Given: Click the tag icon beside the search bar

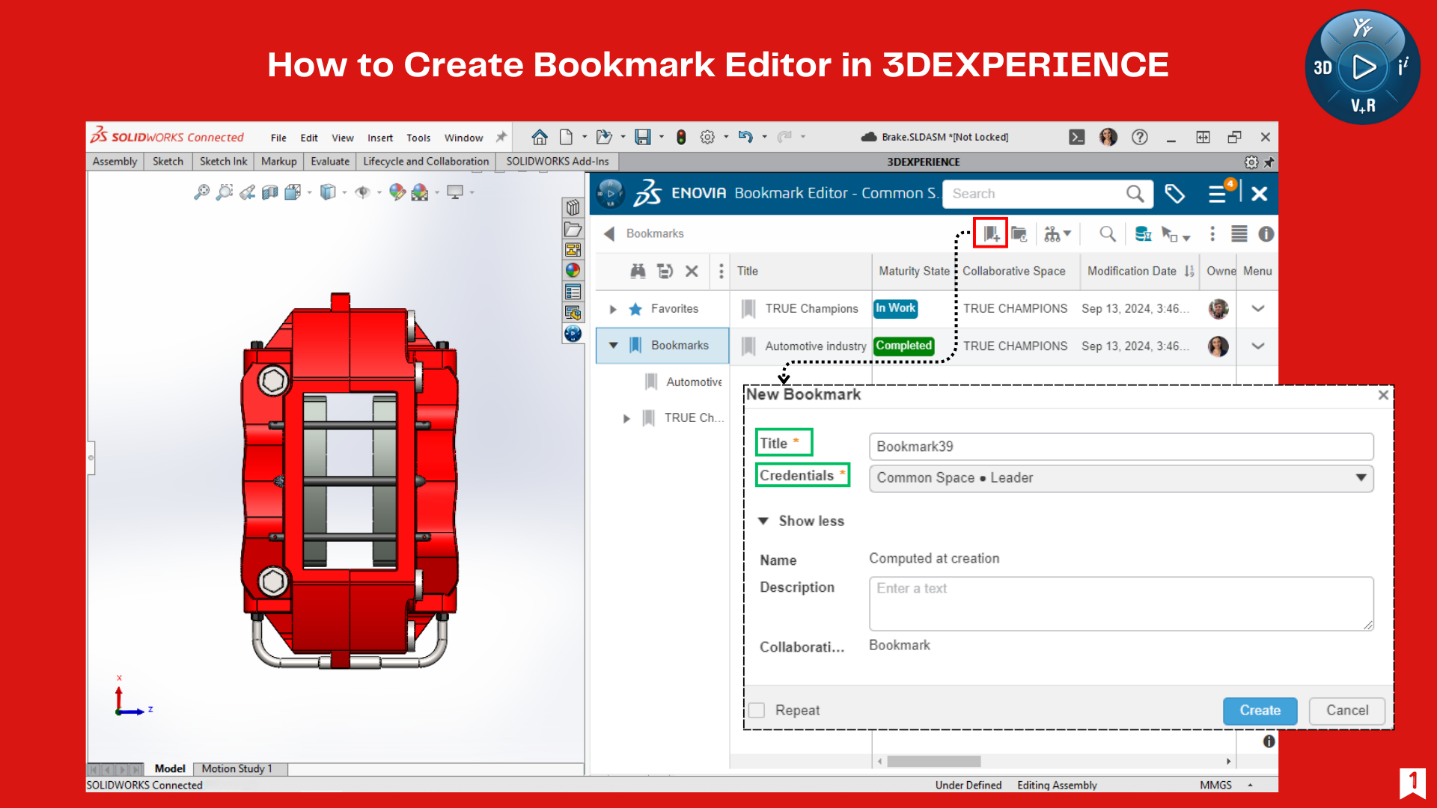Looking at the screenshot, I should (1175, 194).
